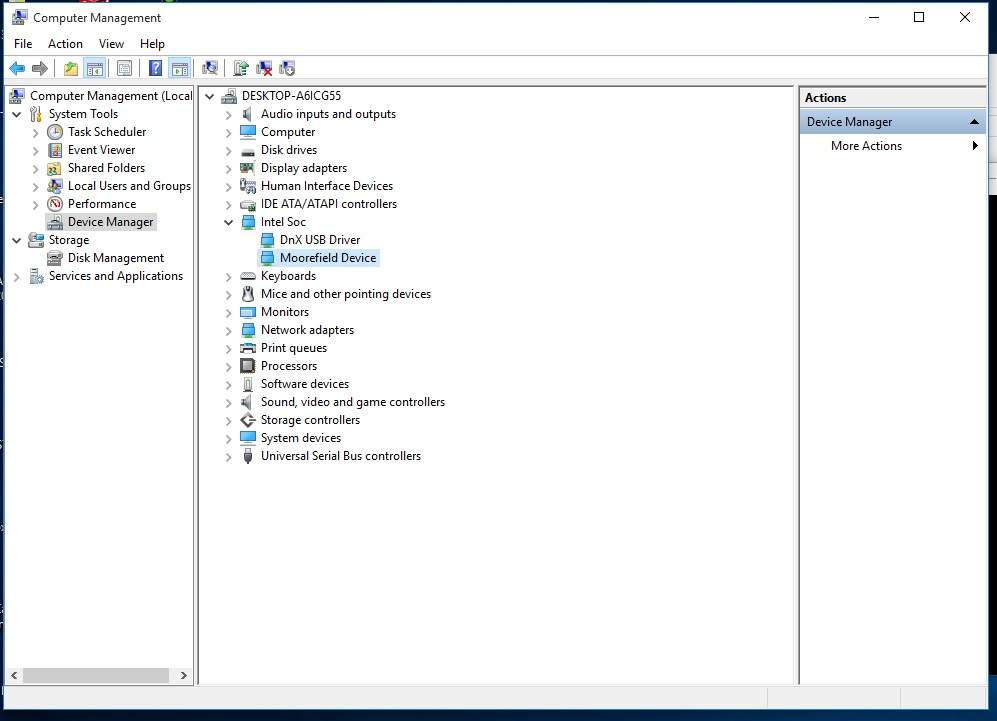Select Disk Management in the left tree

pyautogui.click(x=115, y=258)
